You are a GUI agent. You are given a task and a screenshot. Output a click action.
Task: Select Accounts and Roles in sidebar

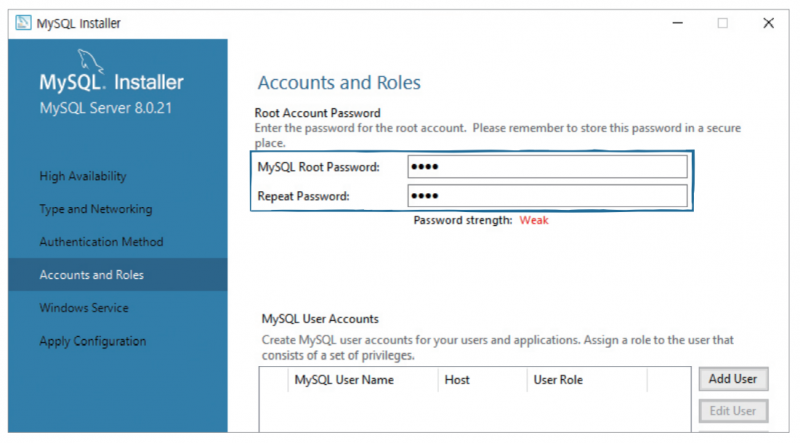[x=89, y=275]
